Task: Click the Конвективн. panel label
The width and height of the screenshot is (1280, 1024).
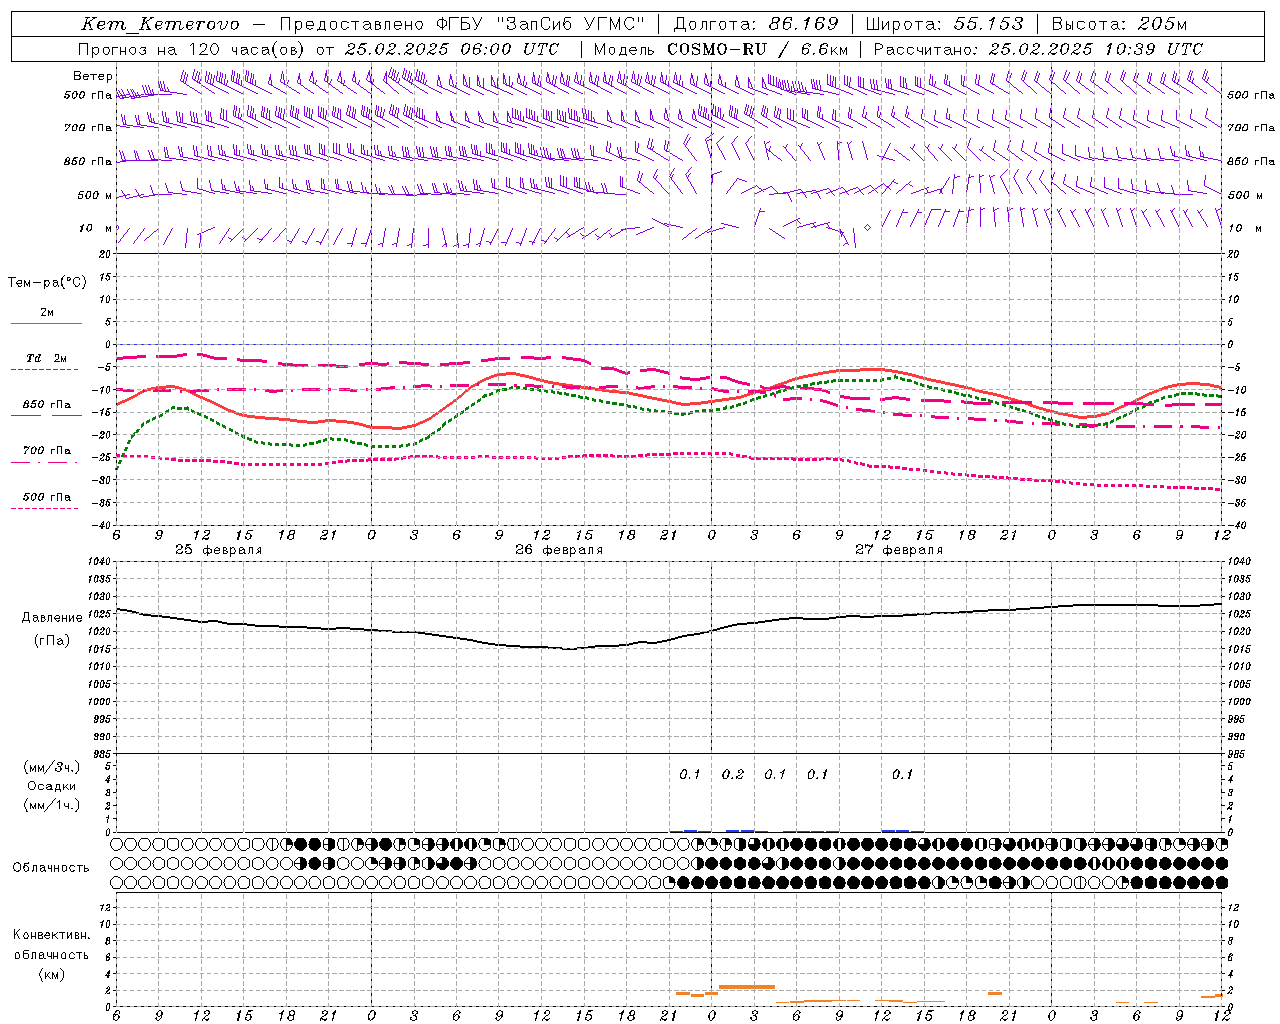Action: pos(51,935)
